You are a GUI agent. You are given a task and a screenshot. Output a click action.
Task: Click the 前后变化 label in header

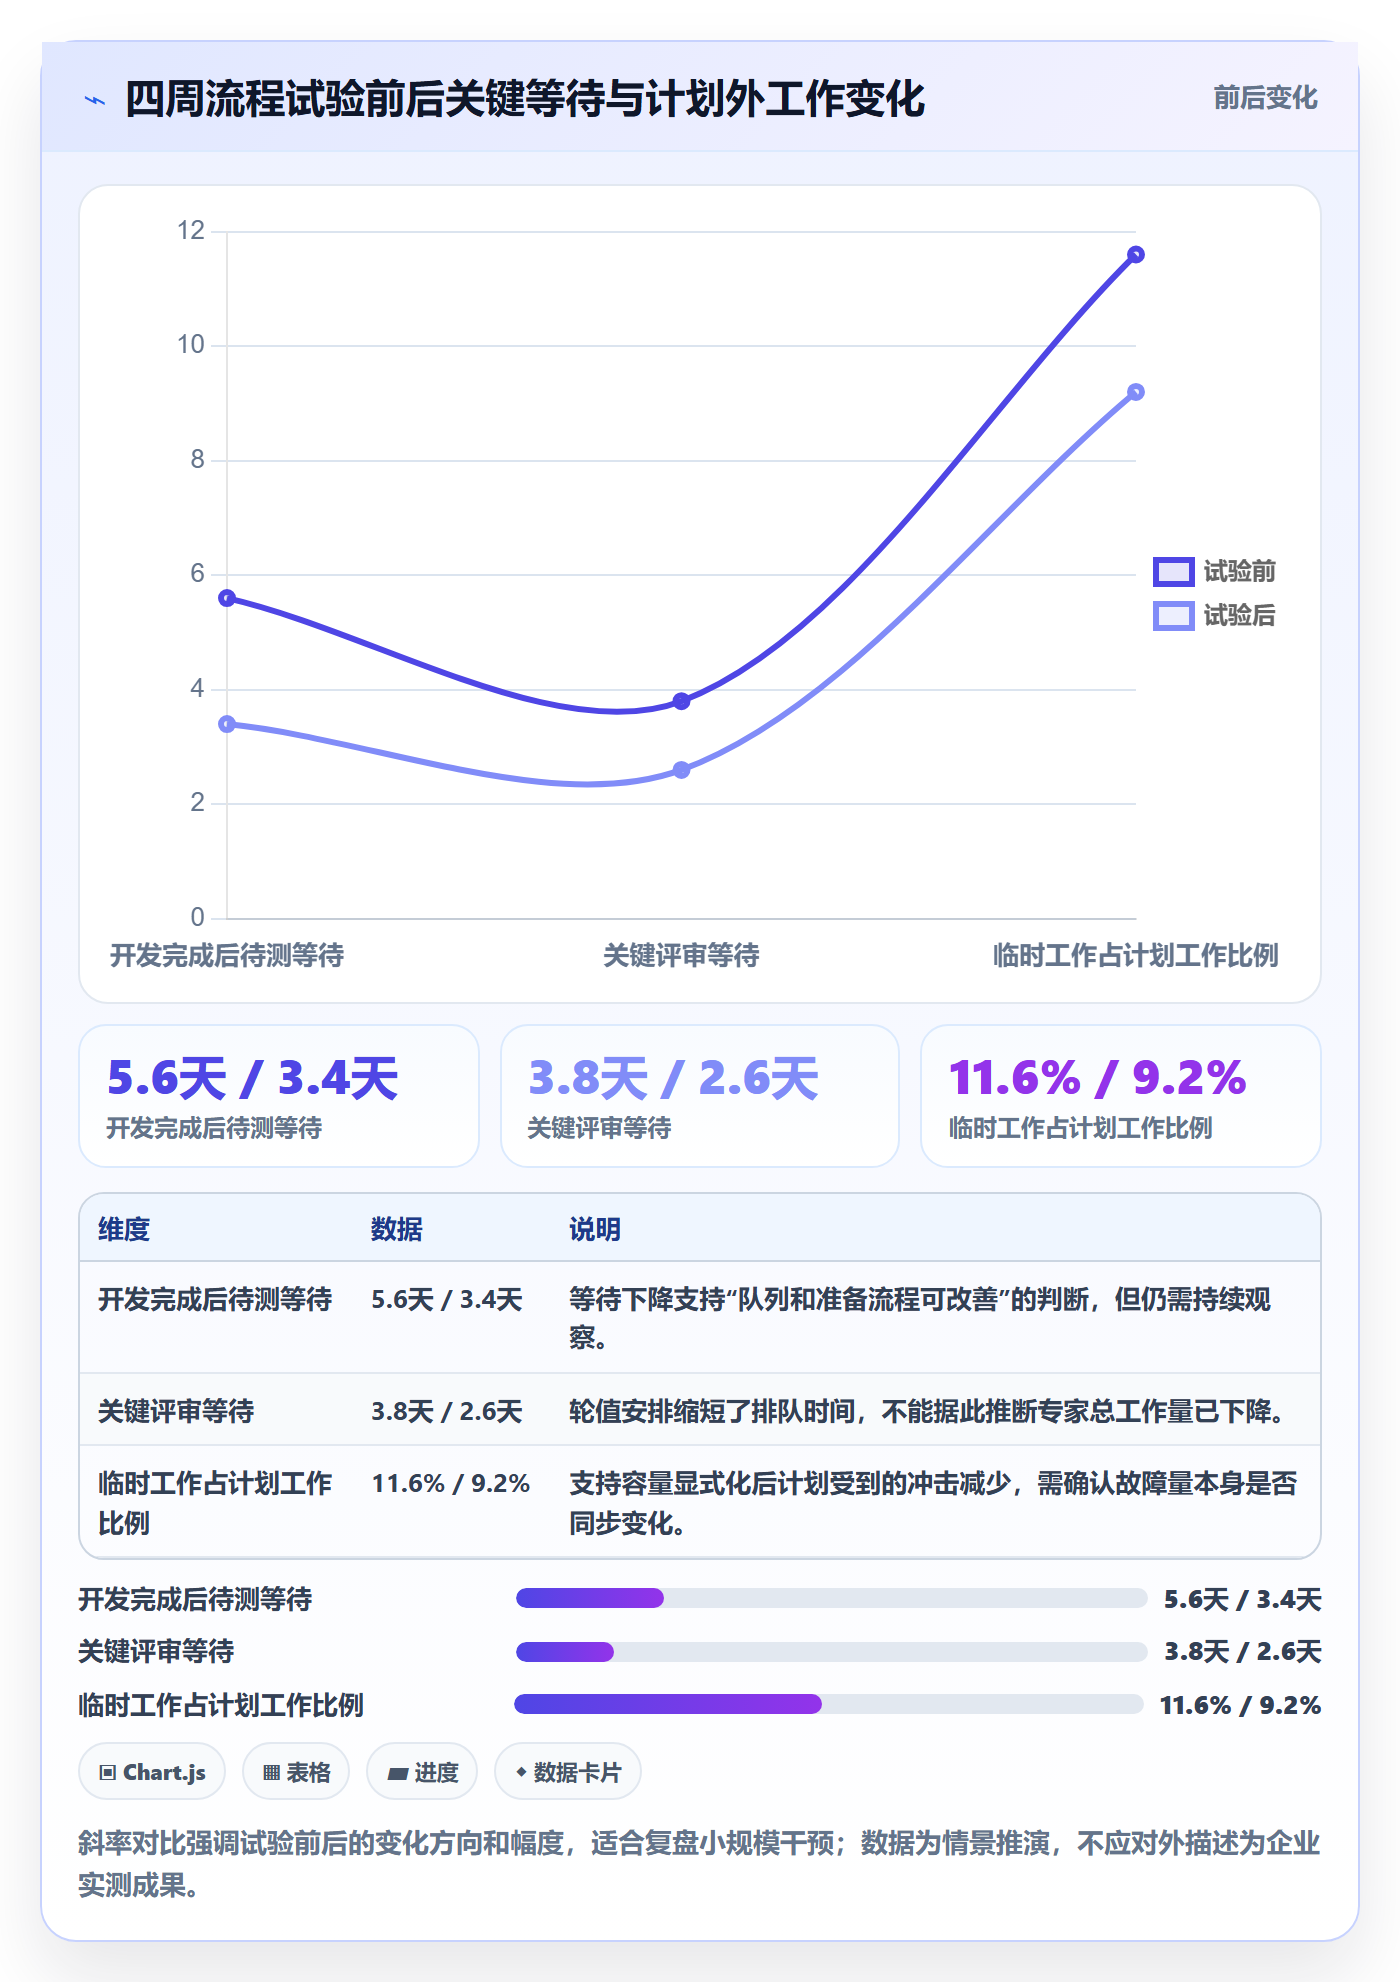click(1265, 98)
